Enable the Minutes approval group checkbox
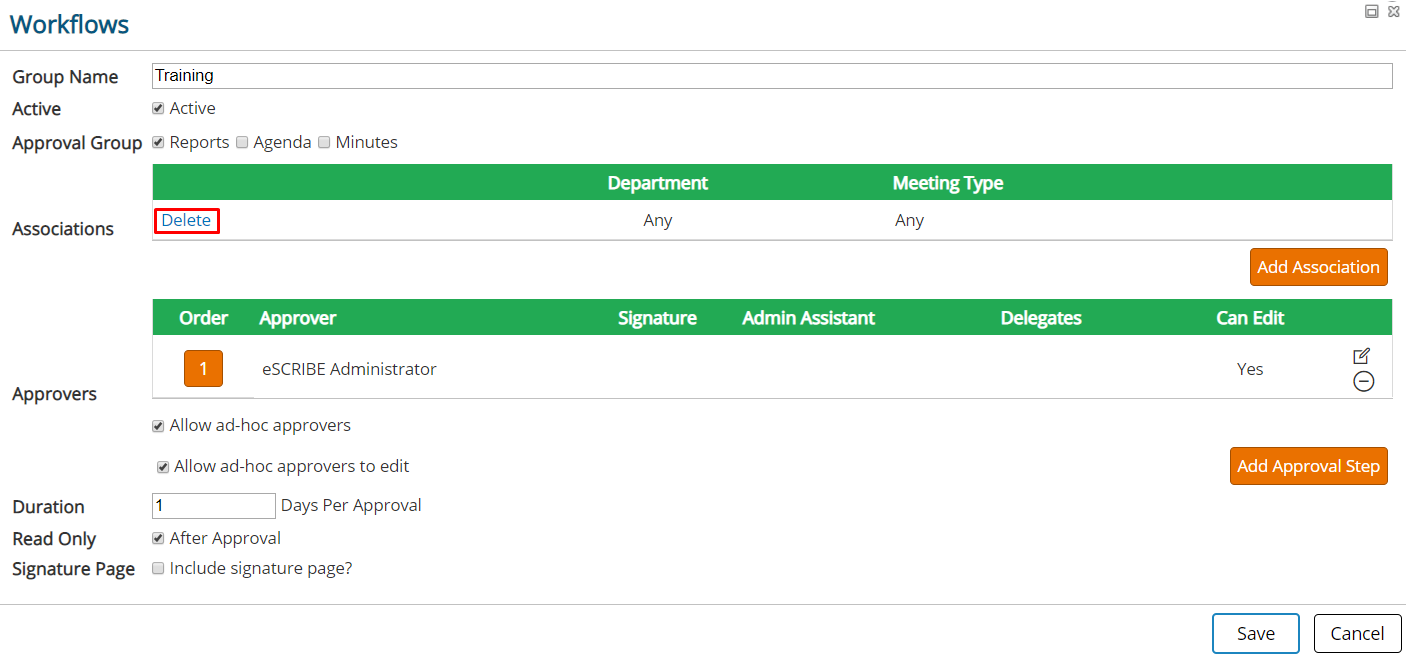 click(x=324, y=142)
